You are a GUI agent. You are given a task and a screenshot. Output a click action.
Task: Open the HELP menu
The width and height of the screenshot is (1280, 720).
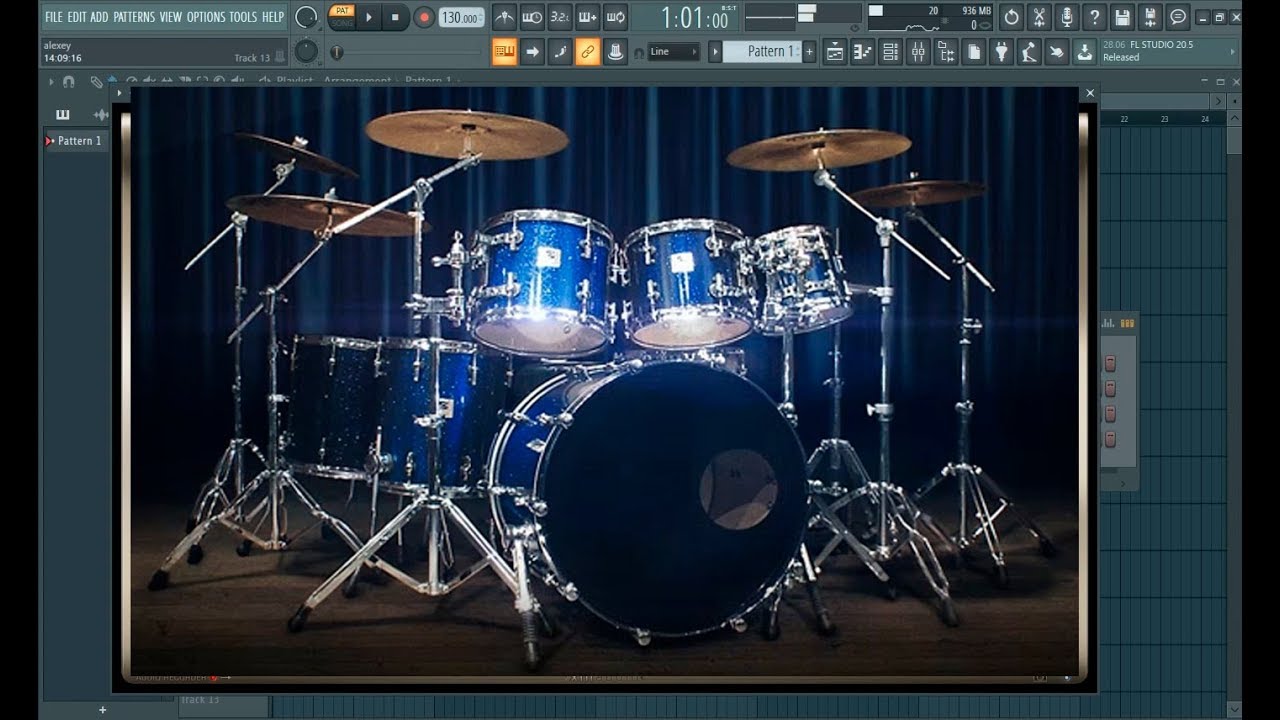coord(273,17)
